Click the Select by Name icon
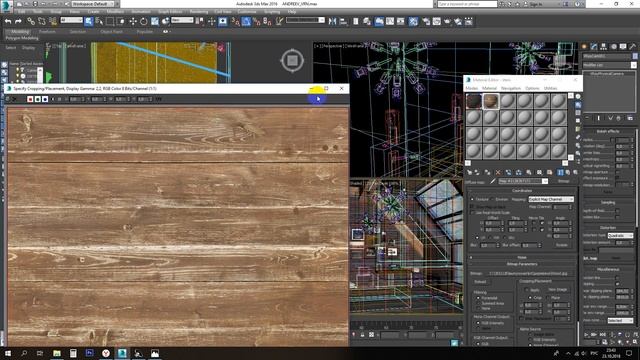Image resolution: width=640 pixels, height=360 pixels. [99, 21]
